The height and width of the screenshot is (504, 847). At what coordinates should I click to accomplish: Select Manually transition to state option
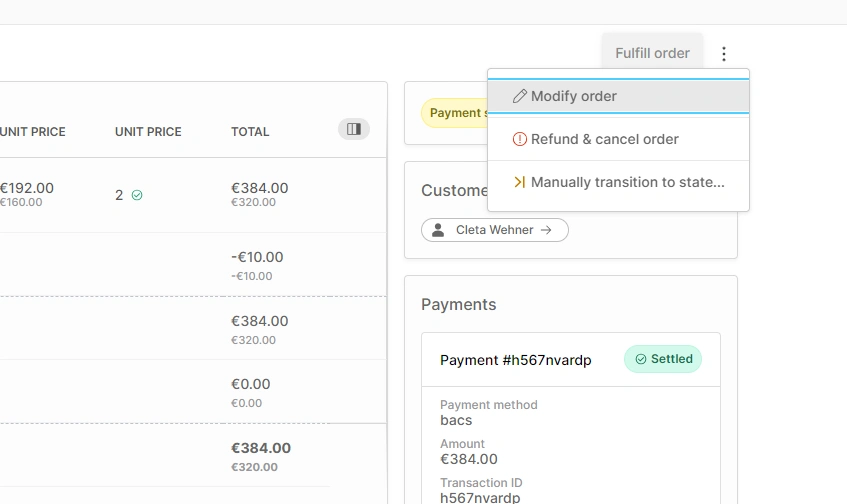click(627, 182)
